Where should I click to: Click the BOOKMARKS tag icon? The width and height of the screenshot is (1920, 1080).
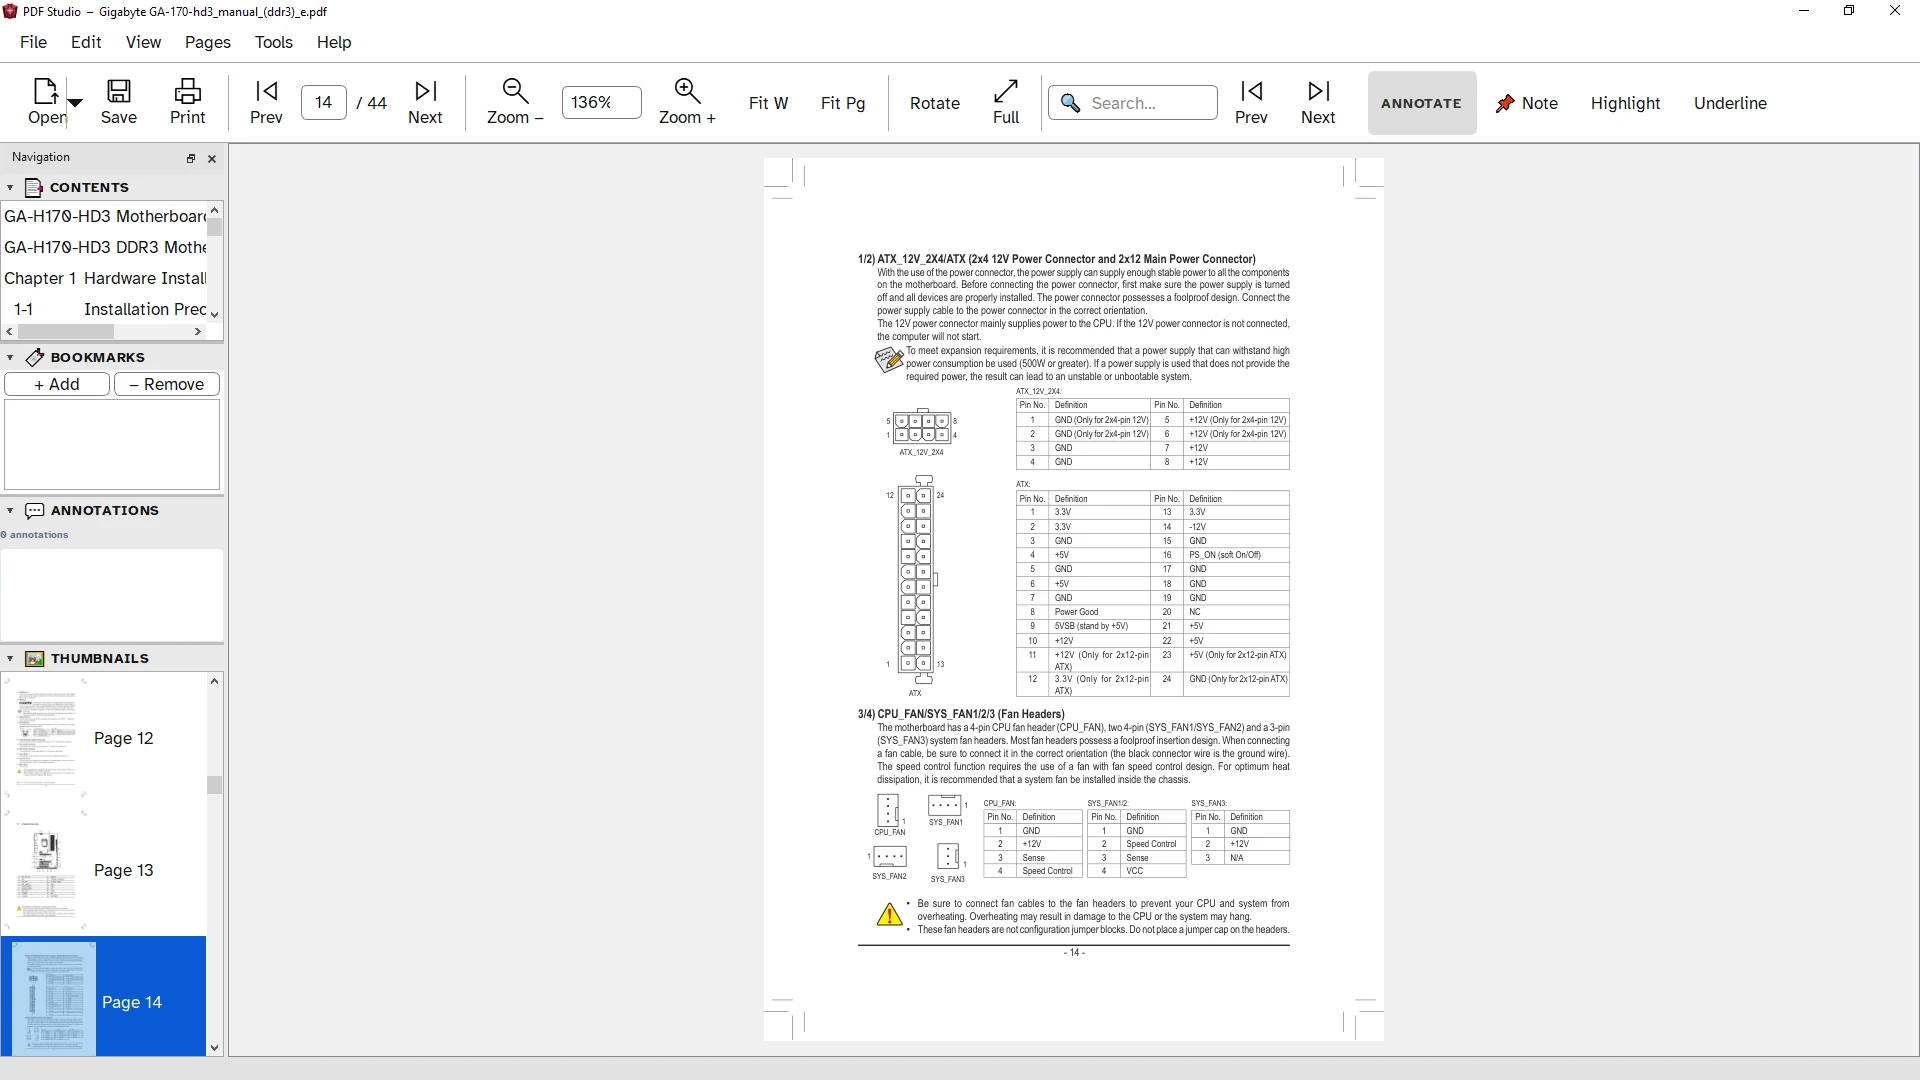[x=34, y=357]
